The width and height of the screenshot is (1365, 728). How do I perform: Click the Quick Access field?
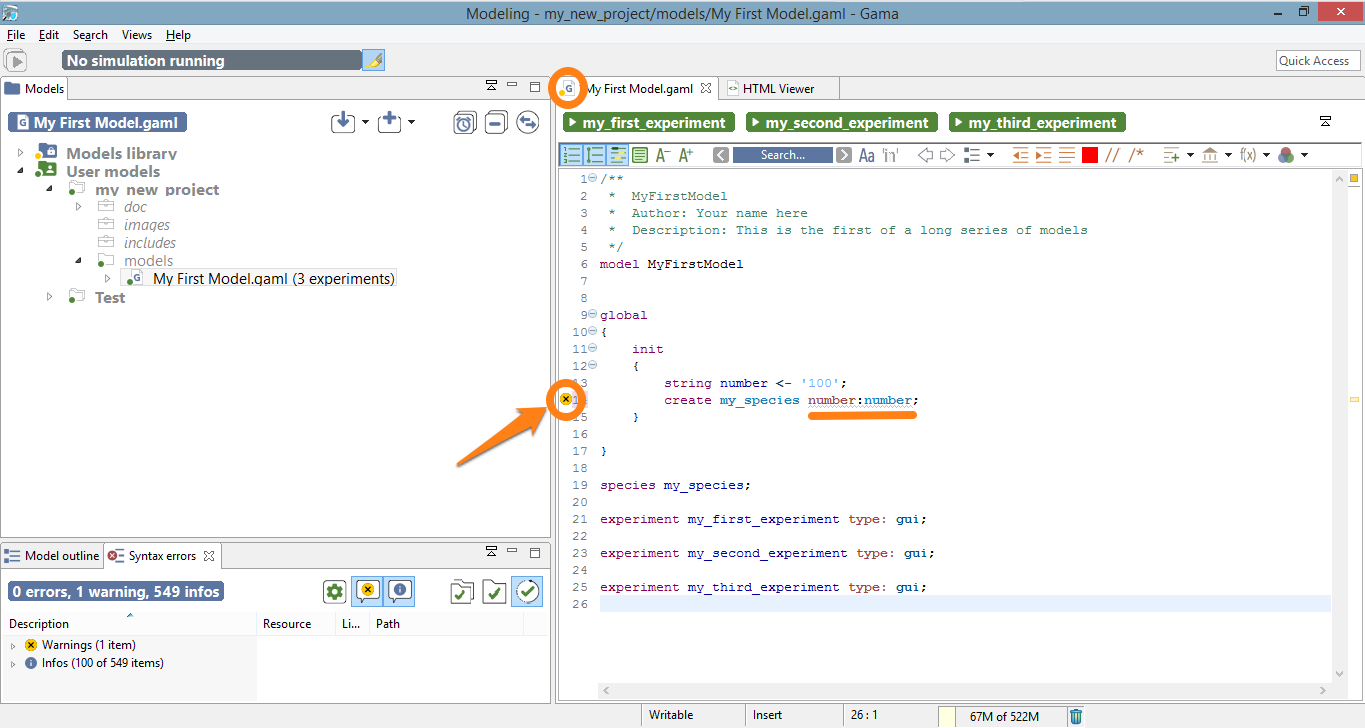pyautogui.click(x=1317, y=60)
